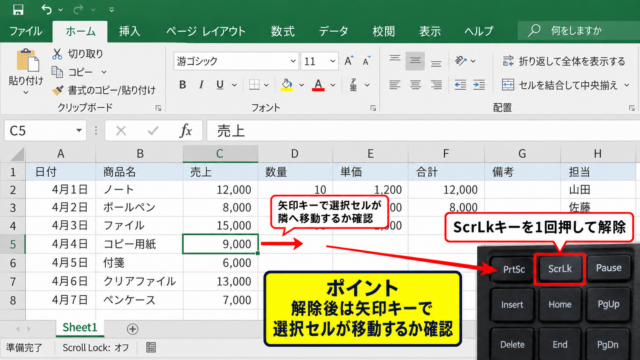
Task: Apply the yellow fill color bucket
Action: [287, 85]
